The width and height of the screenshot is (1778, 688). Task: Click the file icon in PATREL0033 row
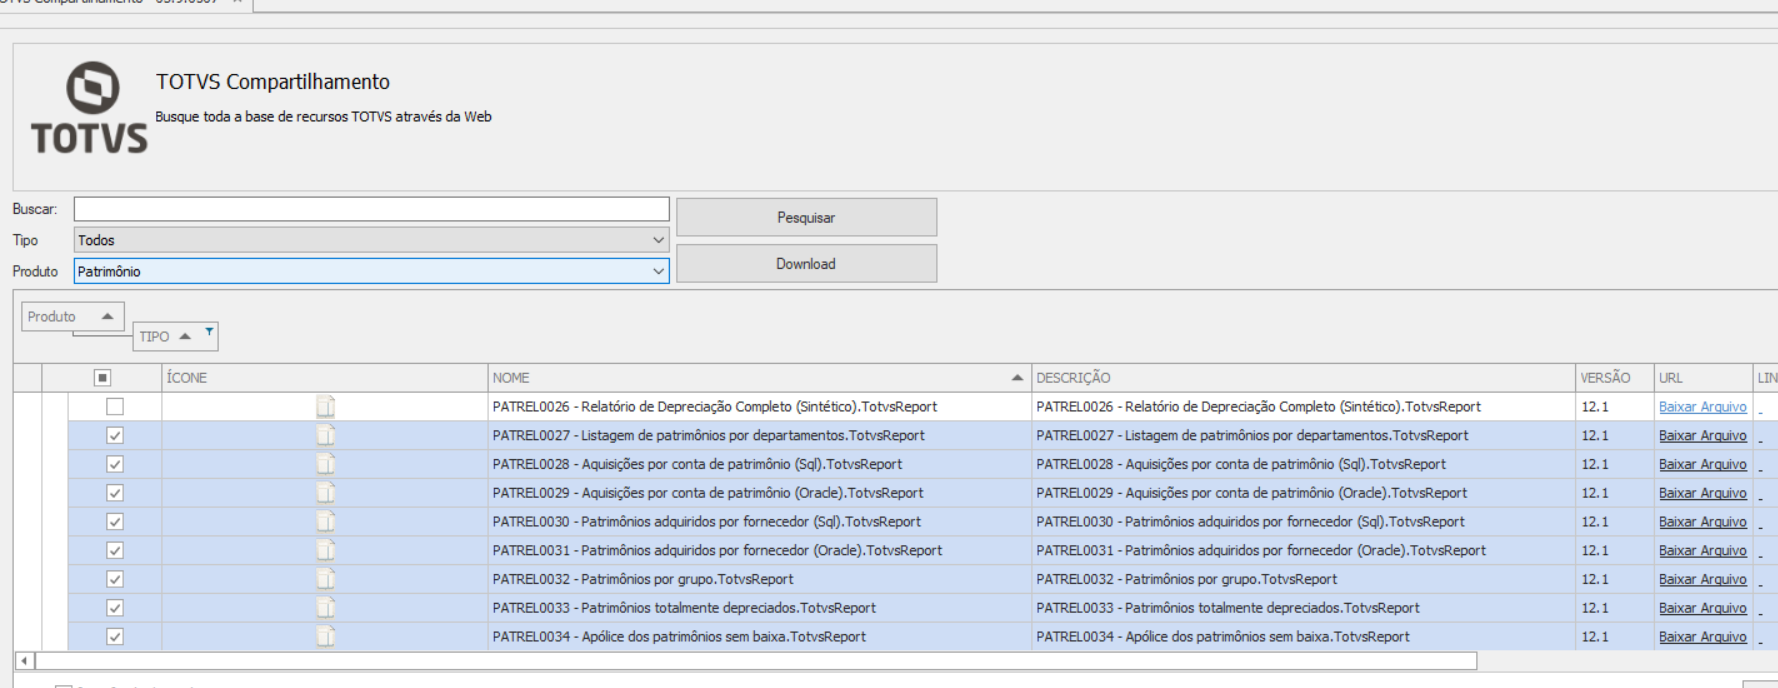pos(325,608)
